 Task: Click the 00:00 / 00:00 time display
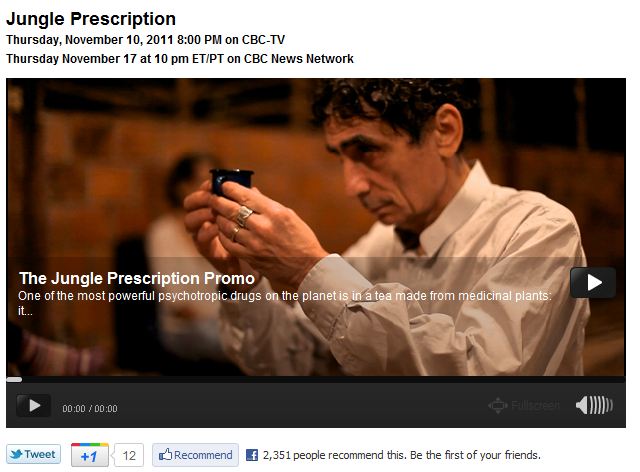pos(90,409)
